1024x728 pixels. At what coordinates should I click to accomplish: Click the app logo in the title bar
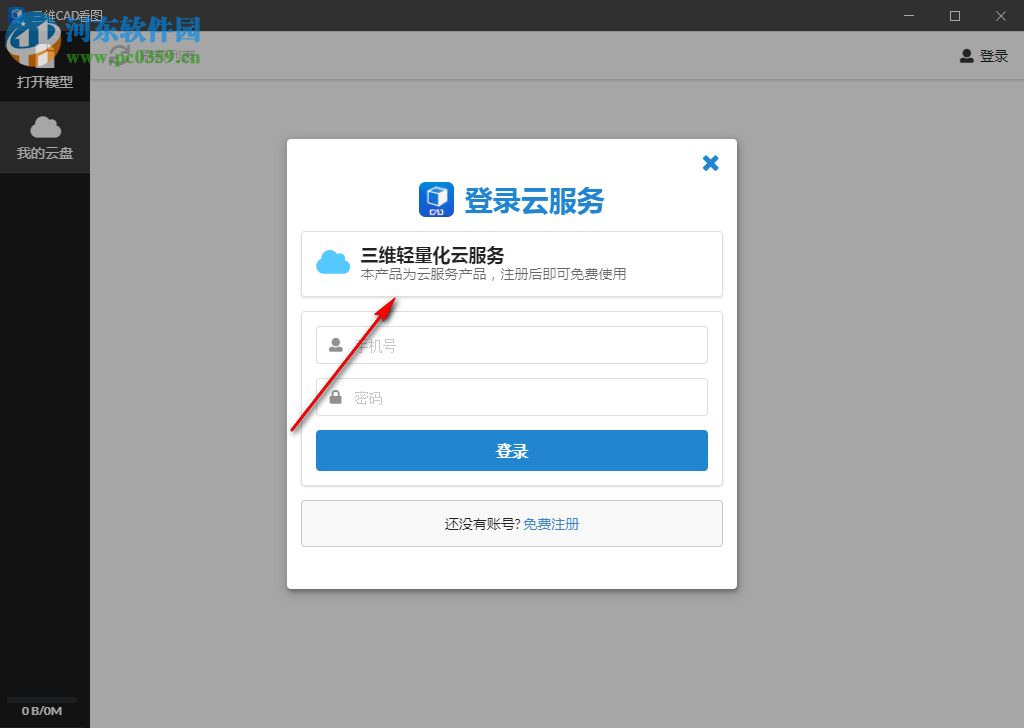pos(16,15)
